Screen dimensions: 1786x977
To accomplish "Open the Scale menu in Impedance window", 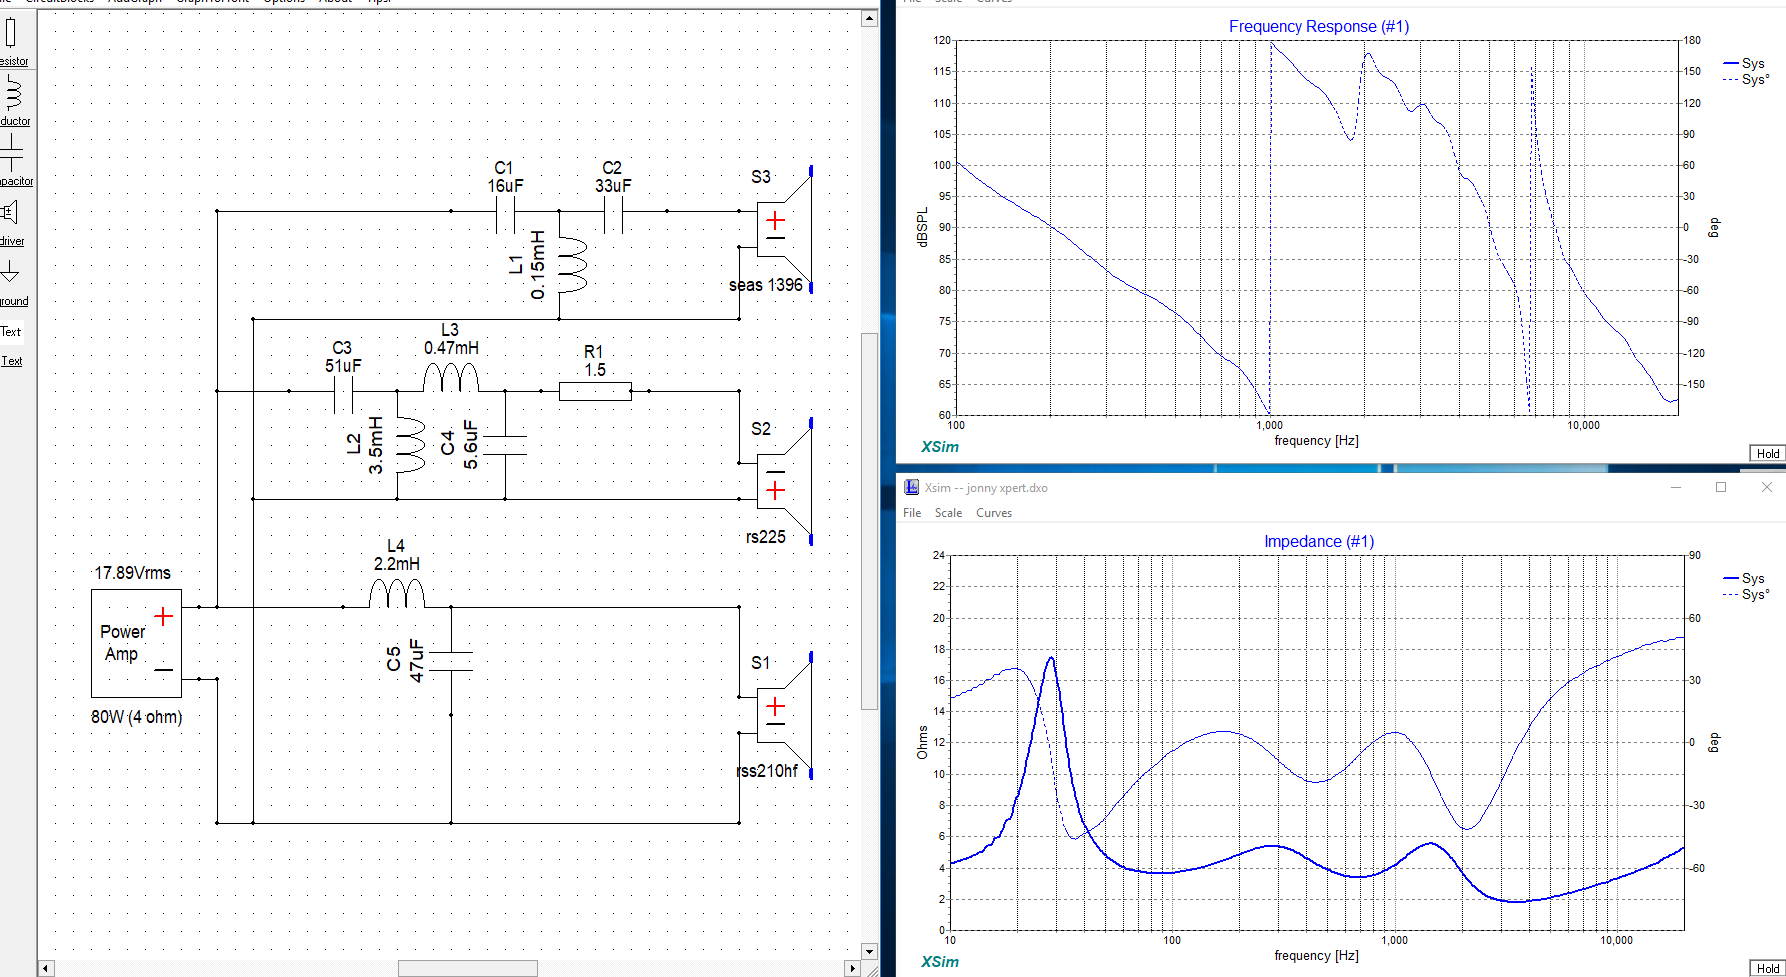I will [948, 513].
